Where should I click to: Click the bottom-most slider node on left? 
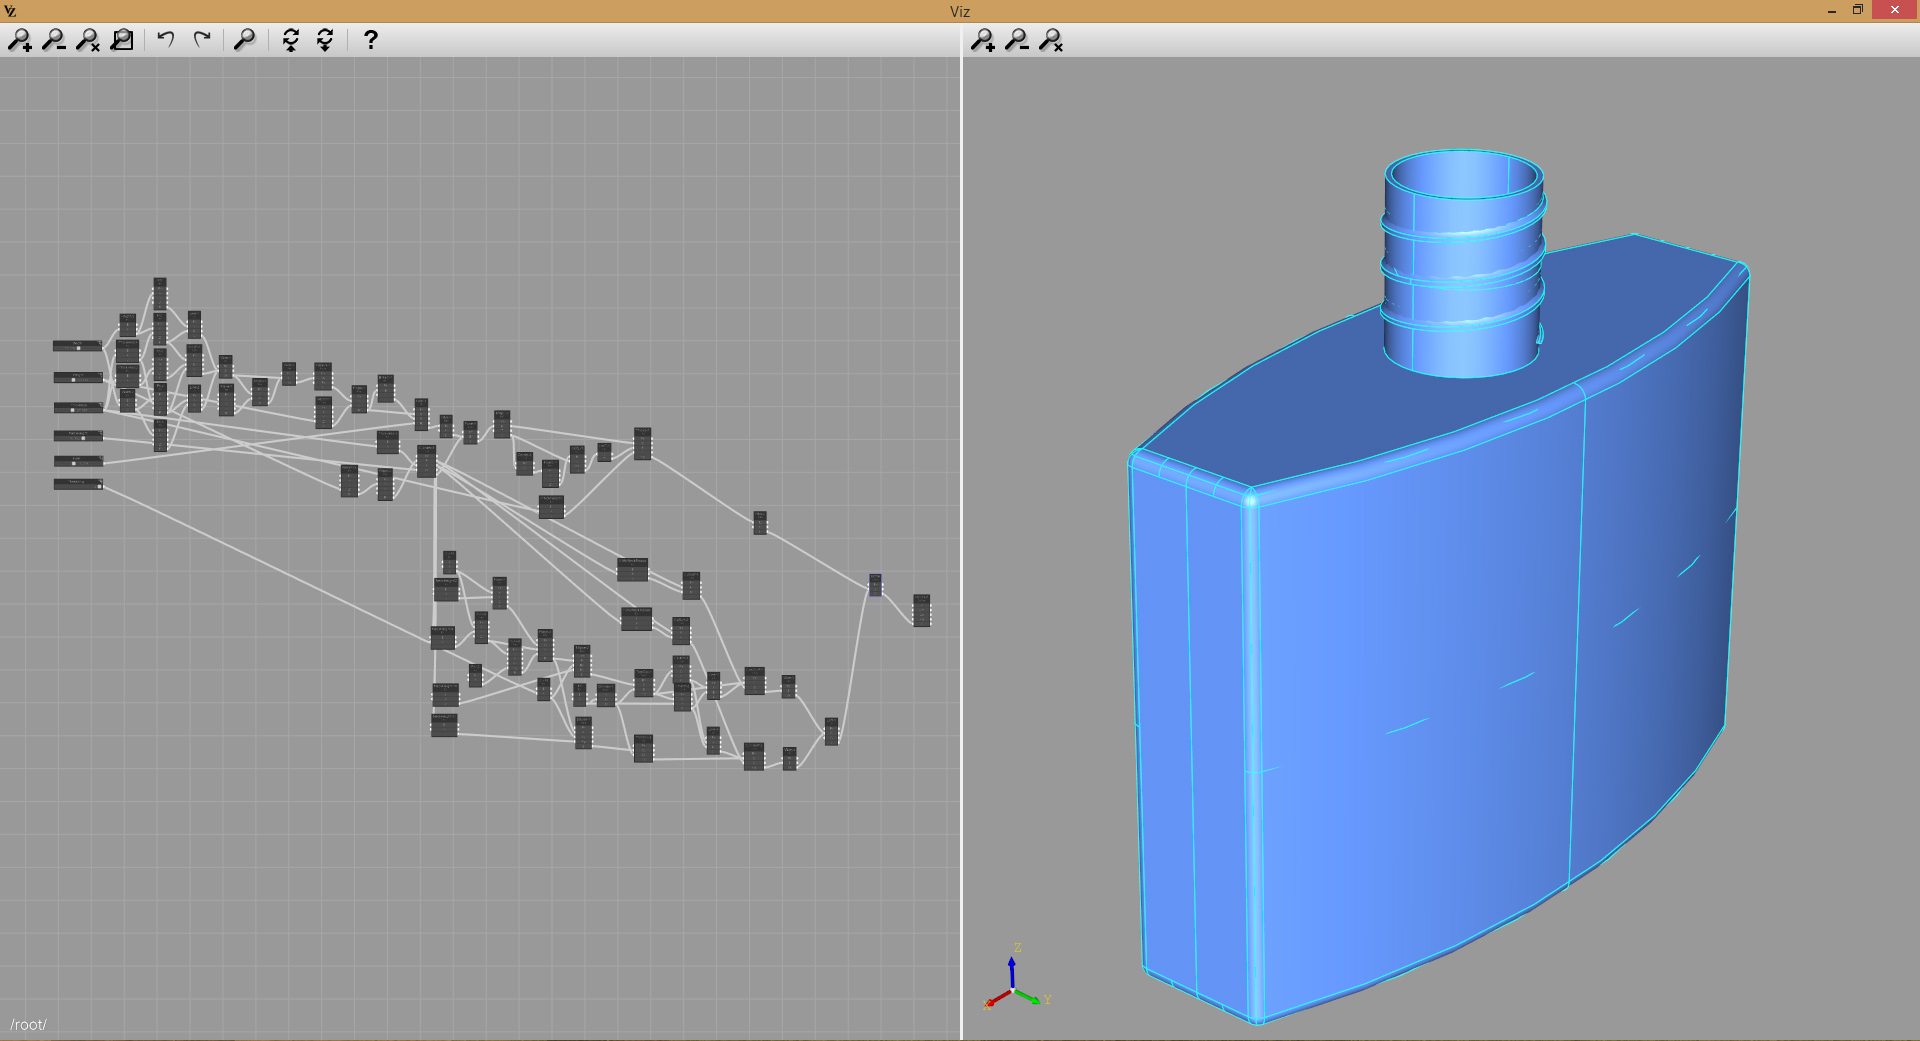click(x=78, y=484)
